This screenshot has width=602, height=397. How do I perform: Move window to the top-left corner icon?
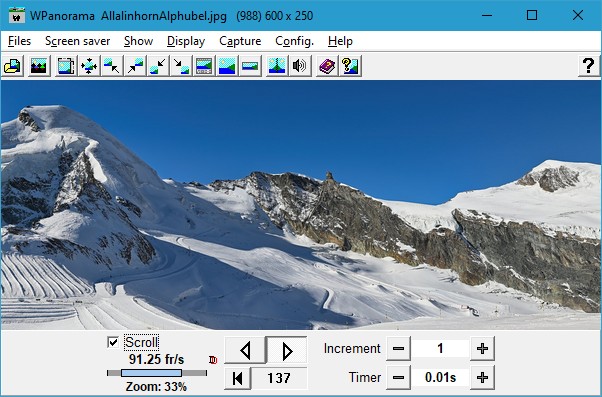pos(112,66)
